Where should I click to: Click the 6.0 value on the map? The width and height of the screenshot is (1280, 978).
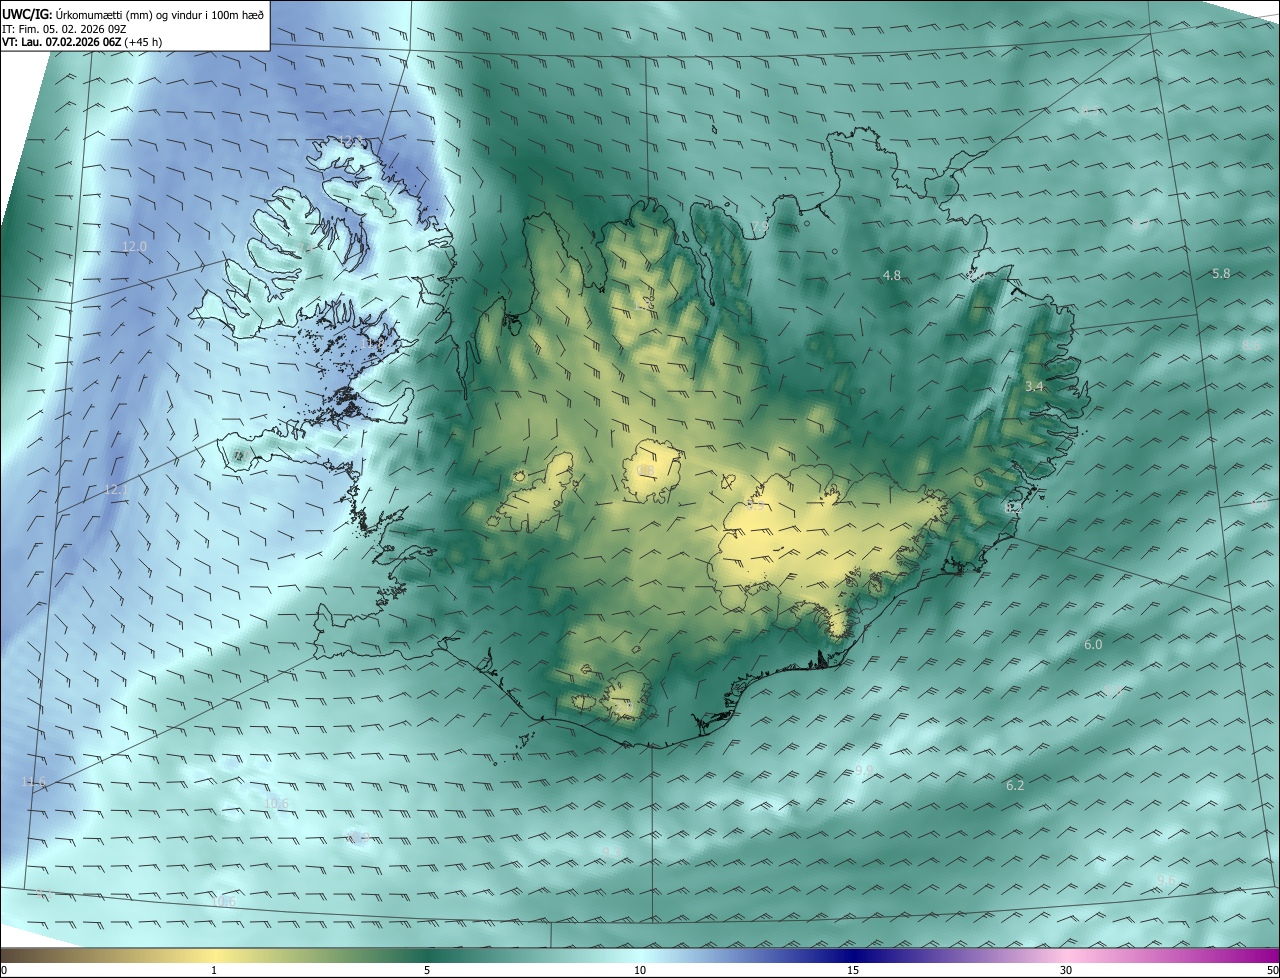pyautogui.click(x=1093, y=645)
